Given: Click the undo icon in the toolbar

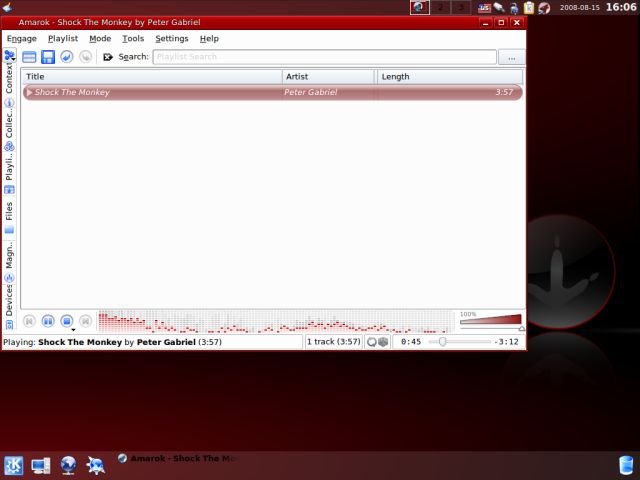Looking at the screenshot, I should click(67, 57).
